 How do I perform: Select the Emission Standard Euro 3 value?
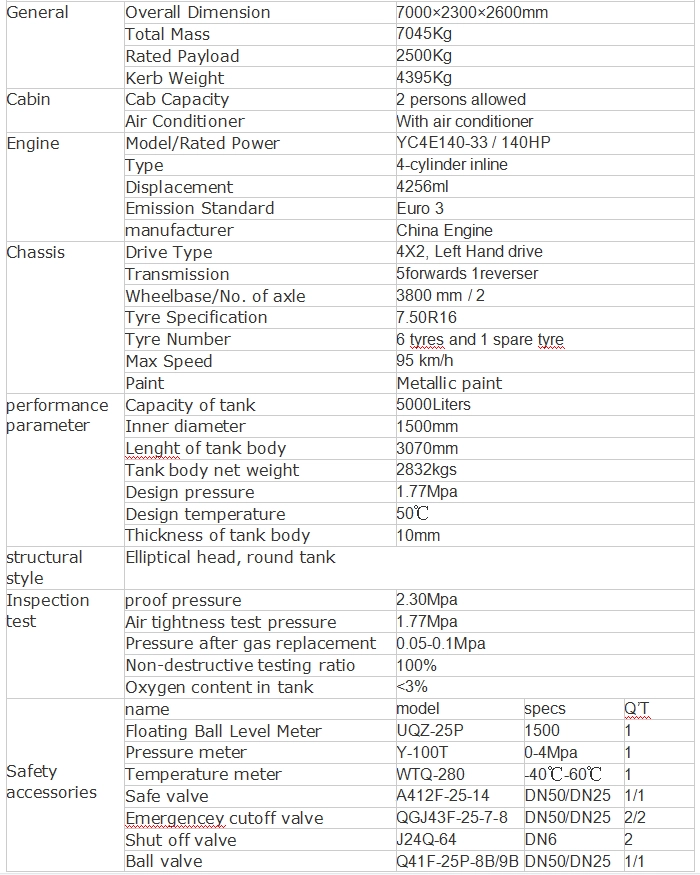point(420,208)
